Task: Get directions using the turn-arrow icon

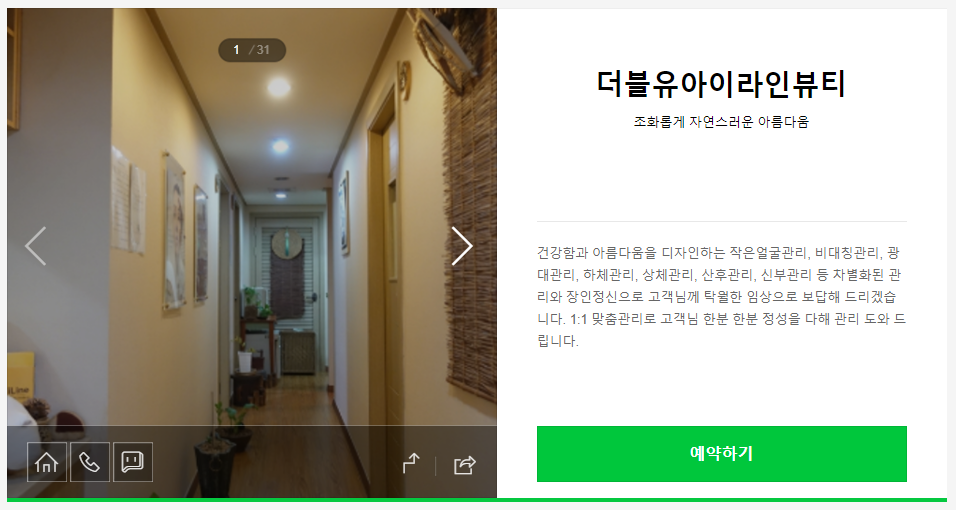Action: (412, 464)
